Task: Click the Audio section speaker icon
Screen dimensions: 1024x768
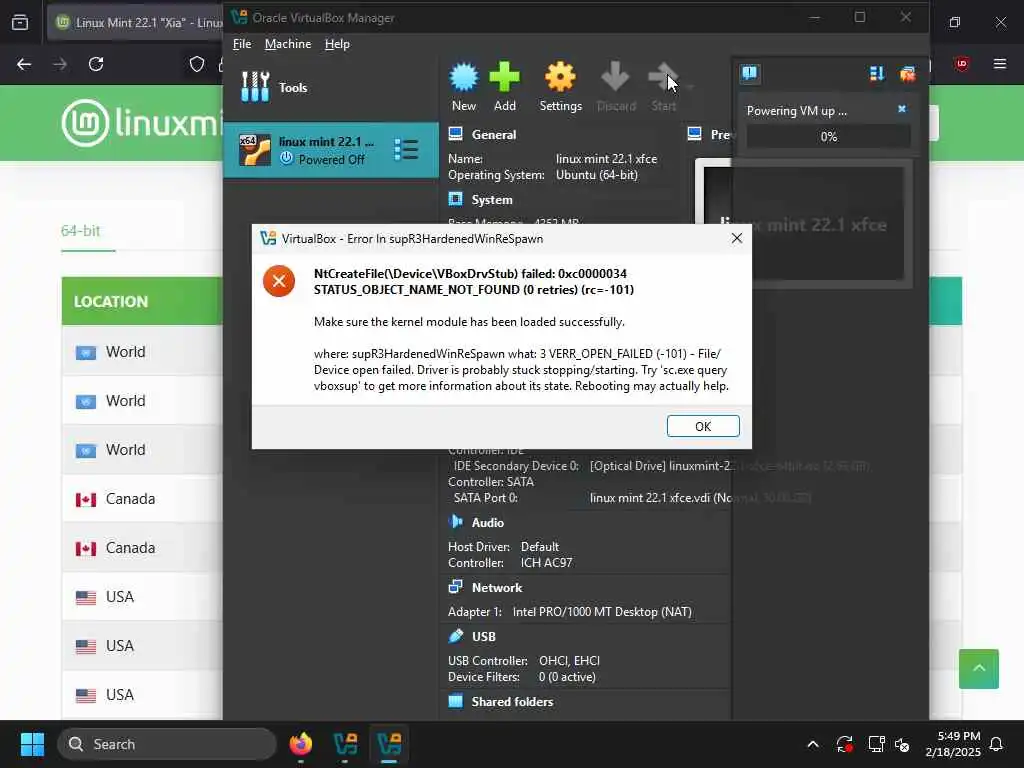Action: [x=456, y=521]
